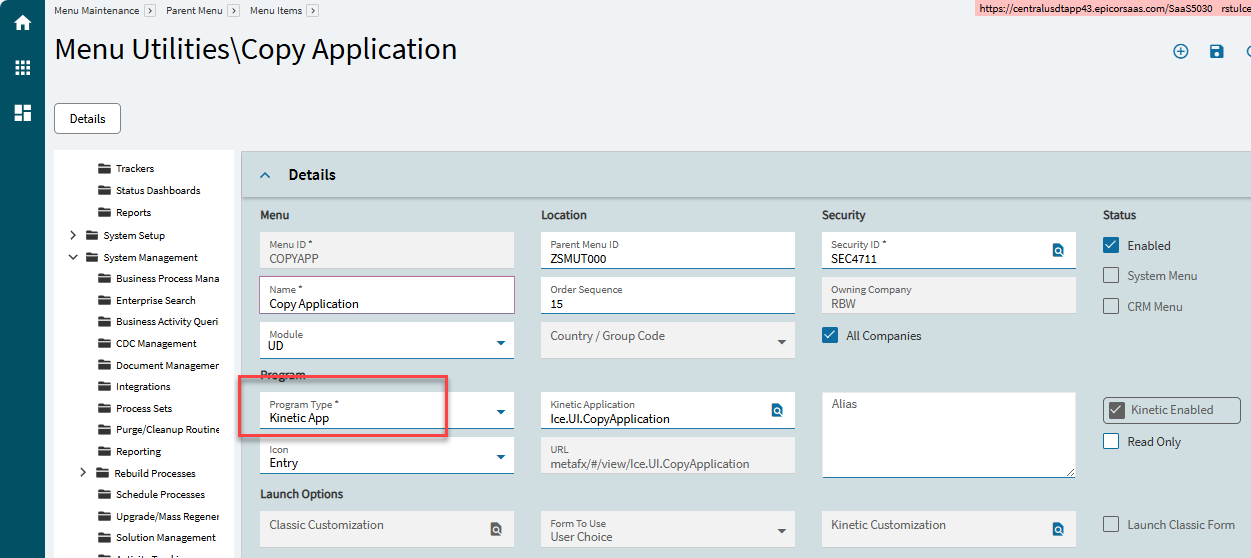Toggle the All Companies checkbox
The image size is (1251, 558).
(x=830, y=336)
